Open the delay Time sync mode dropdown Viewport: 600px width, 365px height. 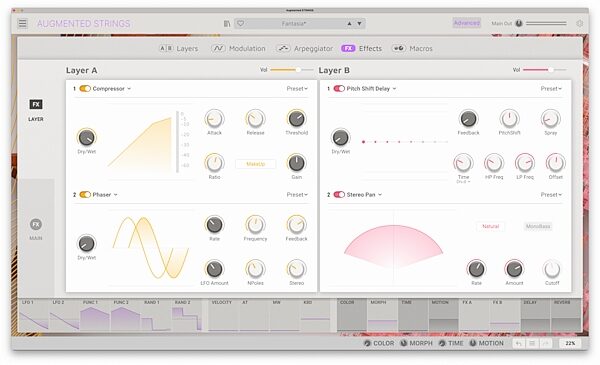[x=463, y=182]
